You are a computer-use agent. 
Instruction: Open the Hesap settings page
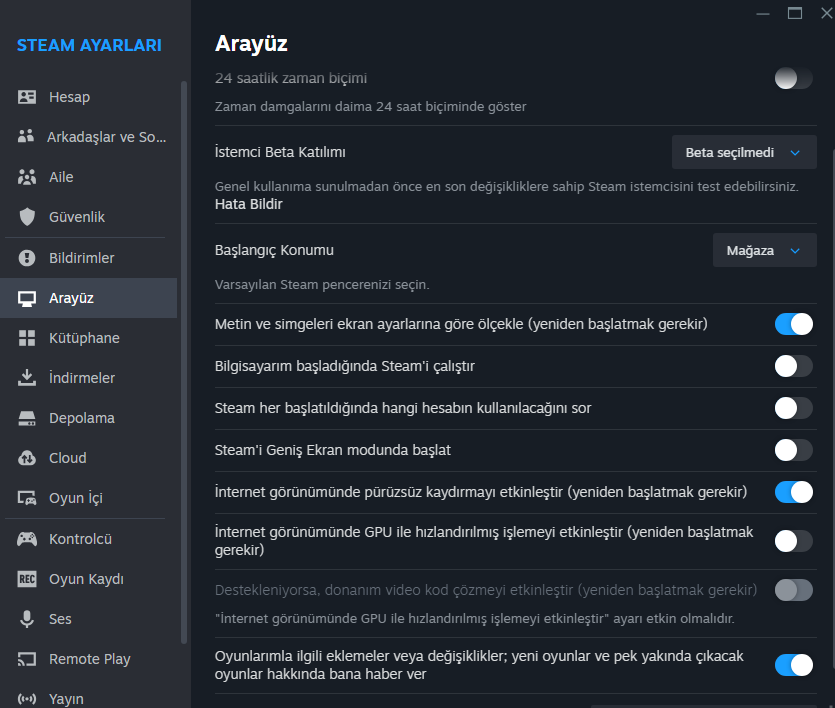click(88, 97)
